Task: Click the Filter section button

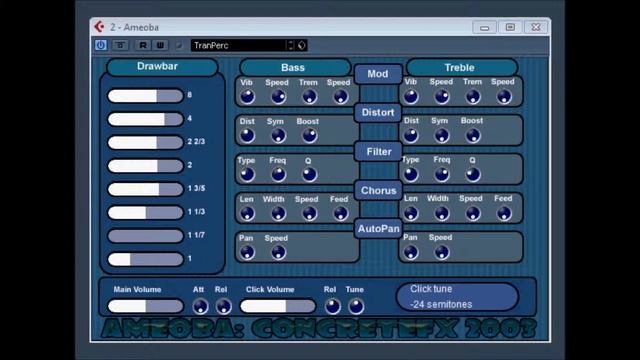Action: [378, 151]
